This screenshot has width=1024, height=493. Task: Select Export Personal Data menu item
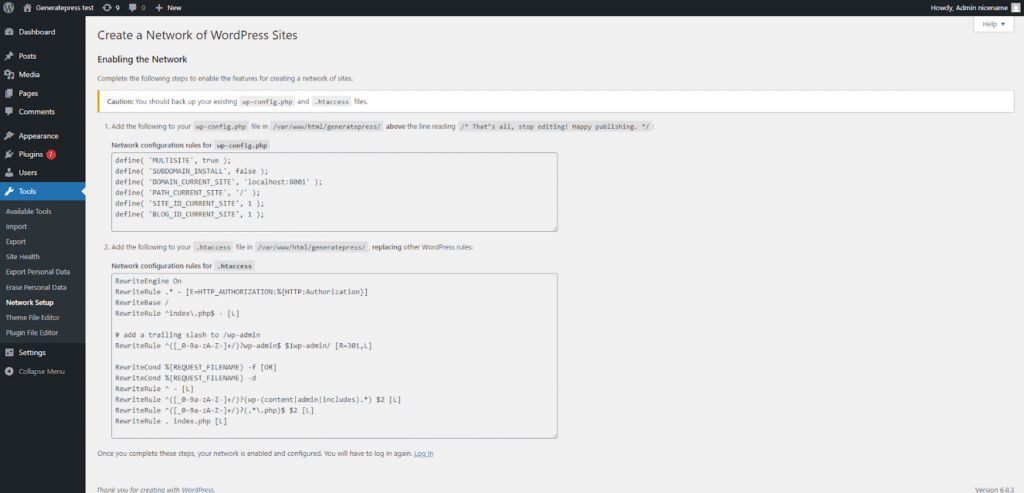coord(38,272)
